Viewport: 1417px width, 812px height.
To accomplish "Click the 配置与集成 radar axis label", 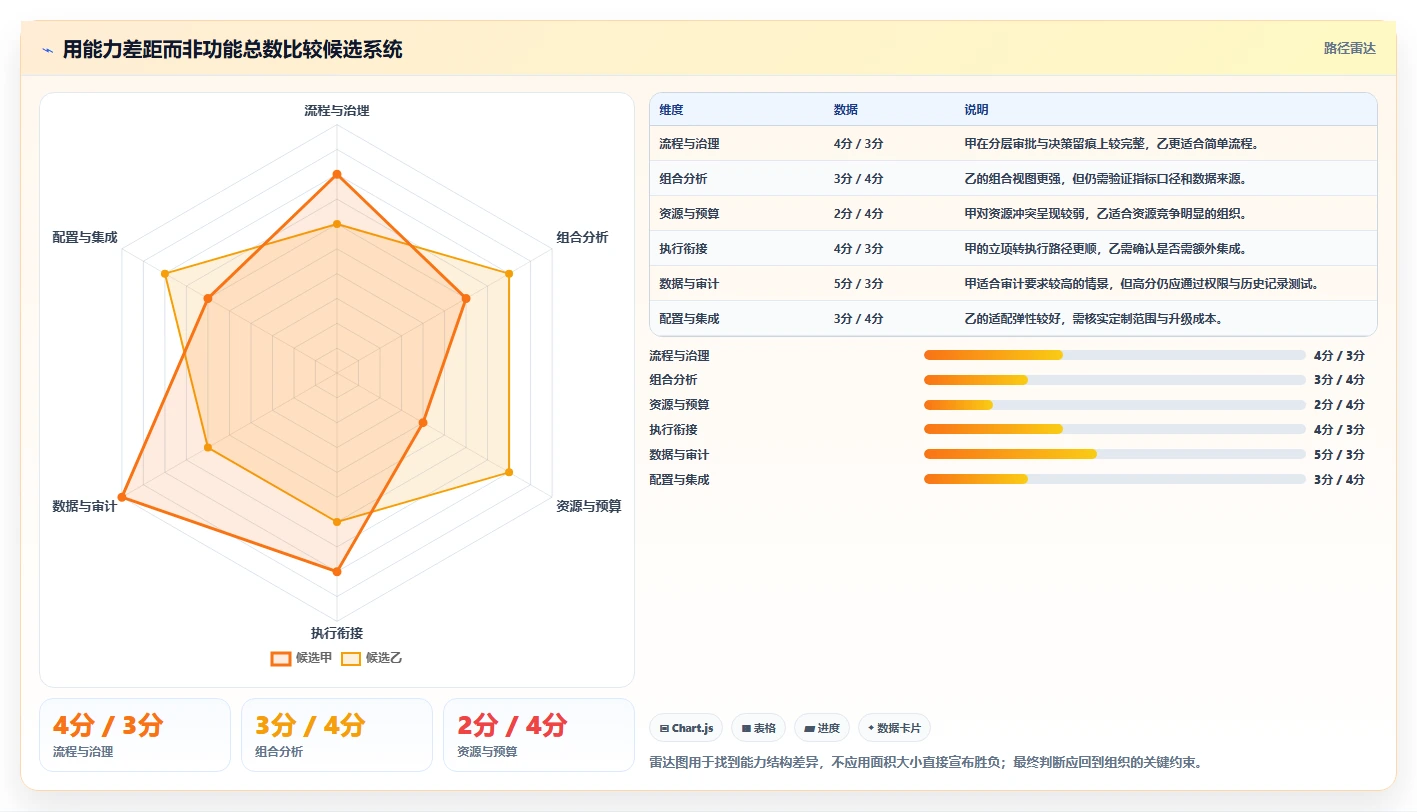I will coord(85,237).
